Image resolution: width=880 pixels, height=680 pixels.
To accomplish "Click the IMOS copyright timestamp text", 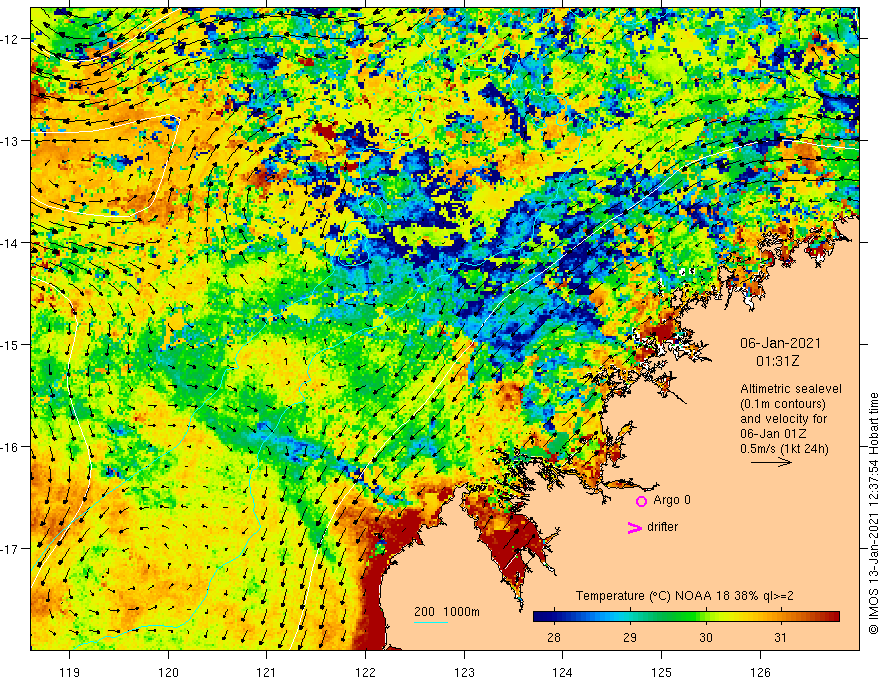I will click(873, 513).
